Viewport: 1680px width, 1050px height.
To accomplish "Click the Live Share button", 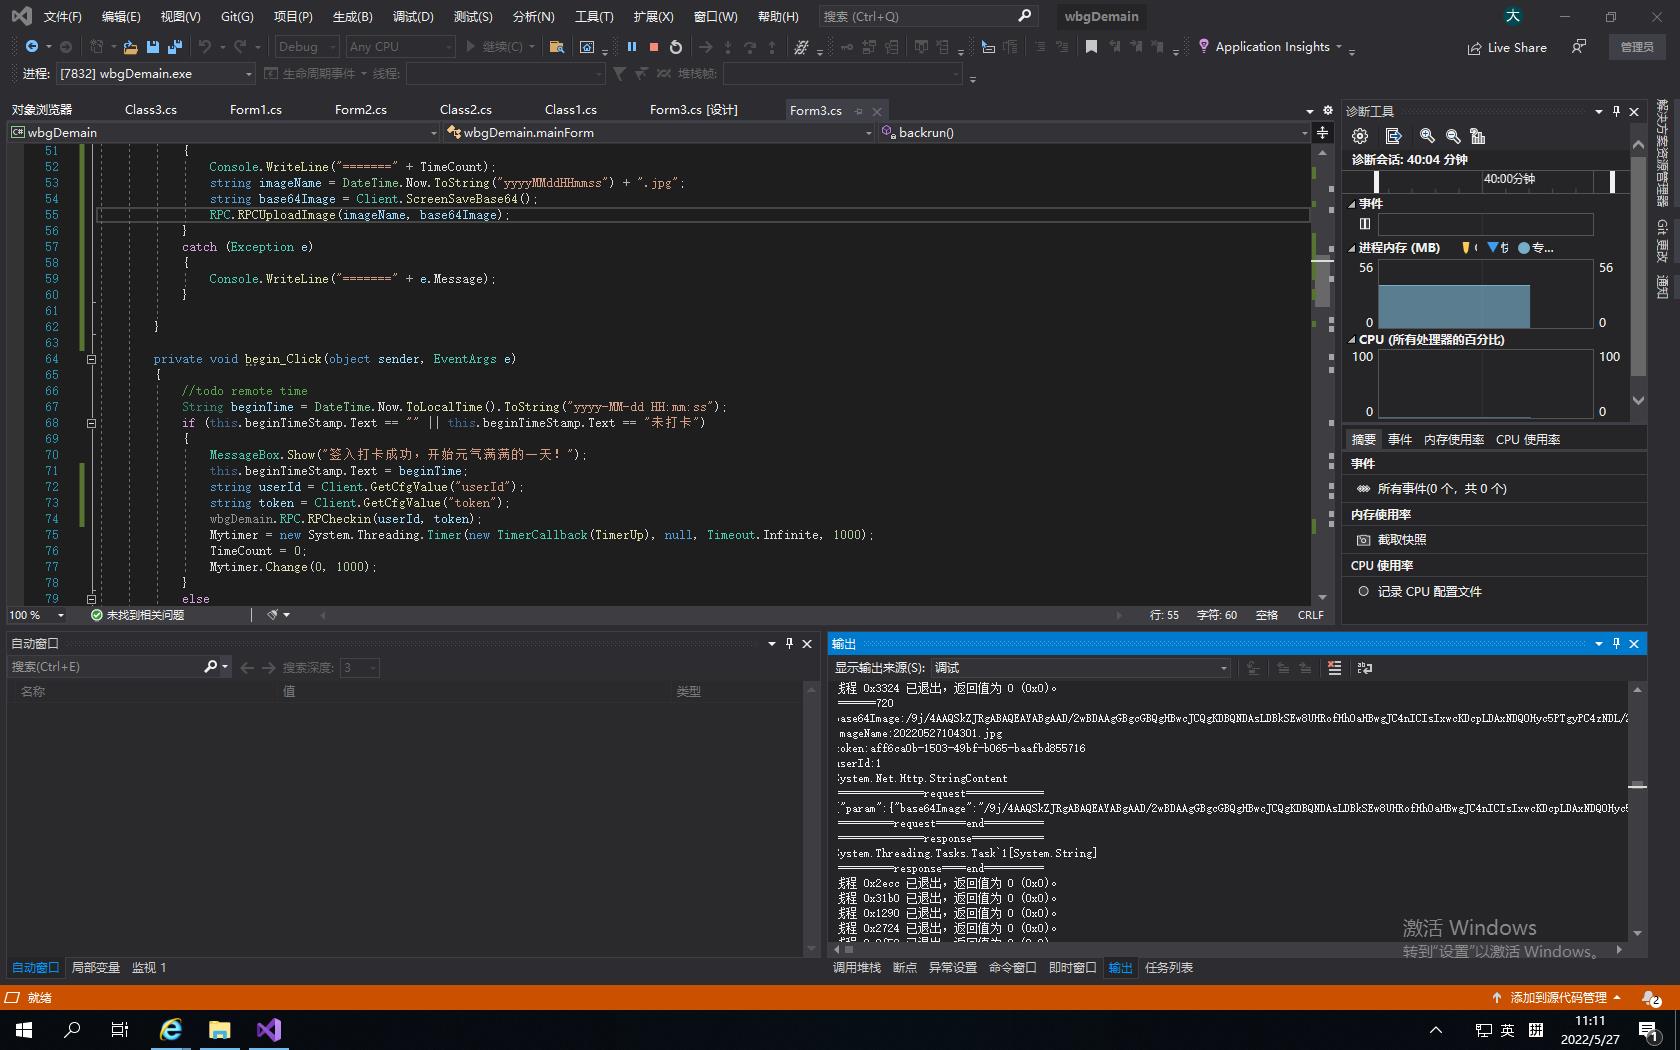I will coord(1506,47).
